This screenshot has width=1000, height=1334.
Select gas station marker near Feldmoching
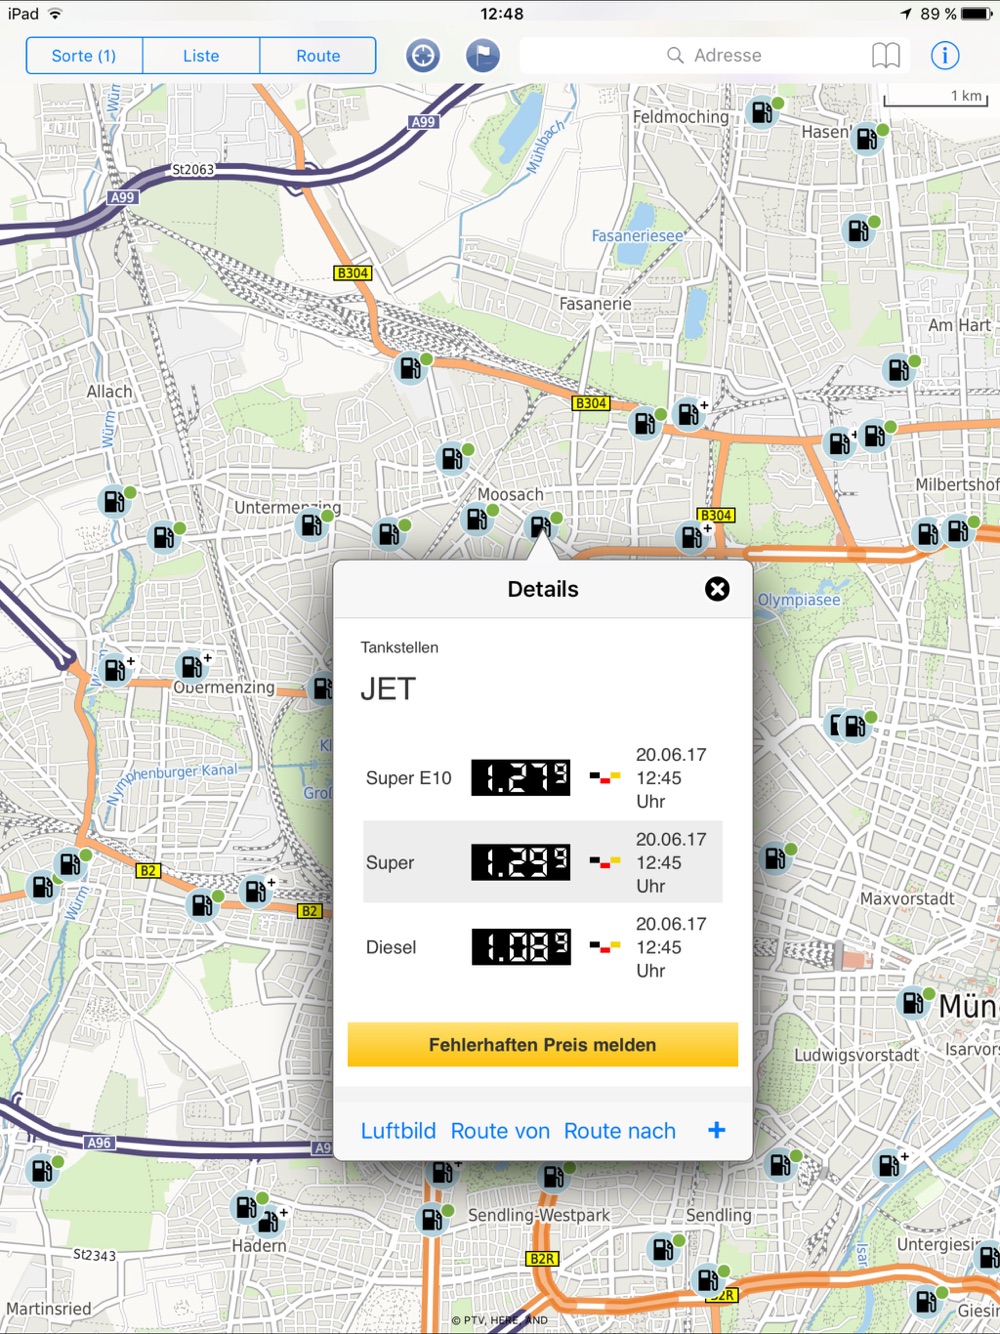pos(763,113)
